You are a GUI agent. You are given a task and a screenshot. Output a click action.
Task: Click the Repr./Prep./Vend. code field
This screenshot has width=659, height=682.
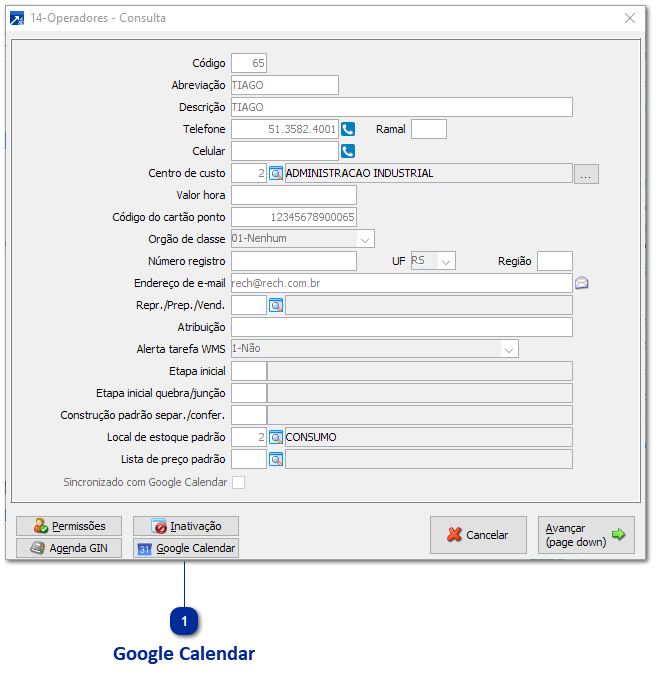coord(249,305)
